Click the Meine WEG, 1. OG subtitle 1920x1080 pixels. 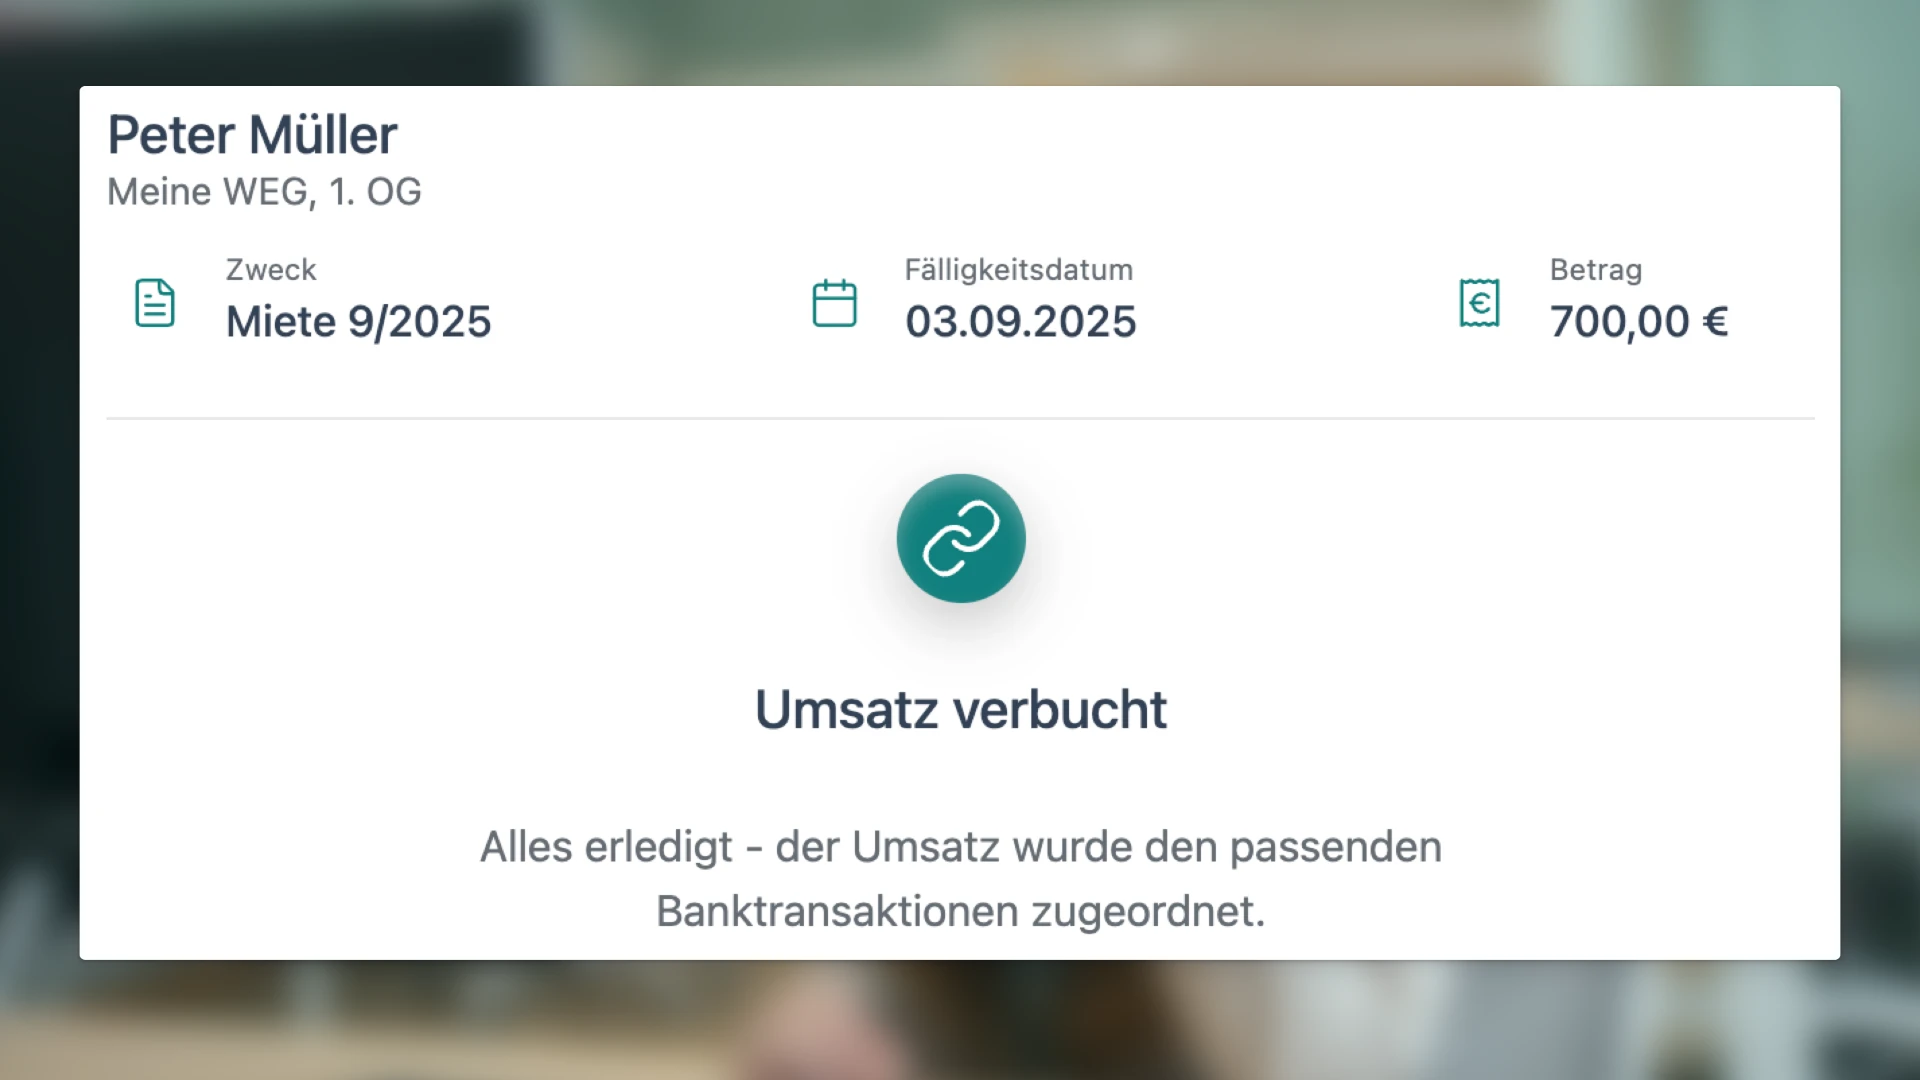click(264, 192)
